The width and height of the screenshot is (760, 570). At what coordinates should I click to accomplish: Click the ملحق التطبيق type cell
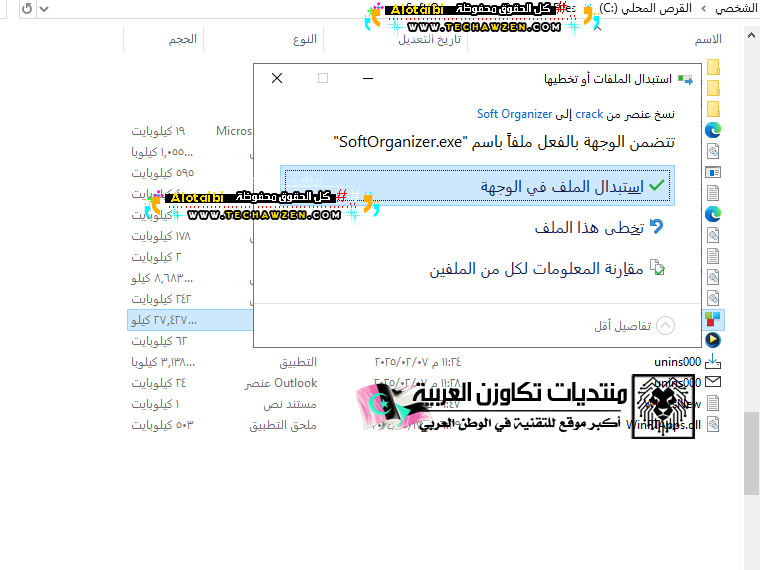[x=283, y=425]
